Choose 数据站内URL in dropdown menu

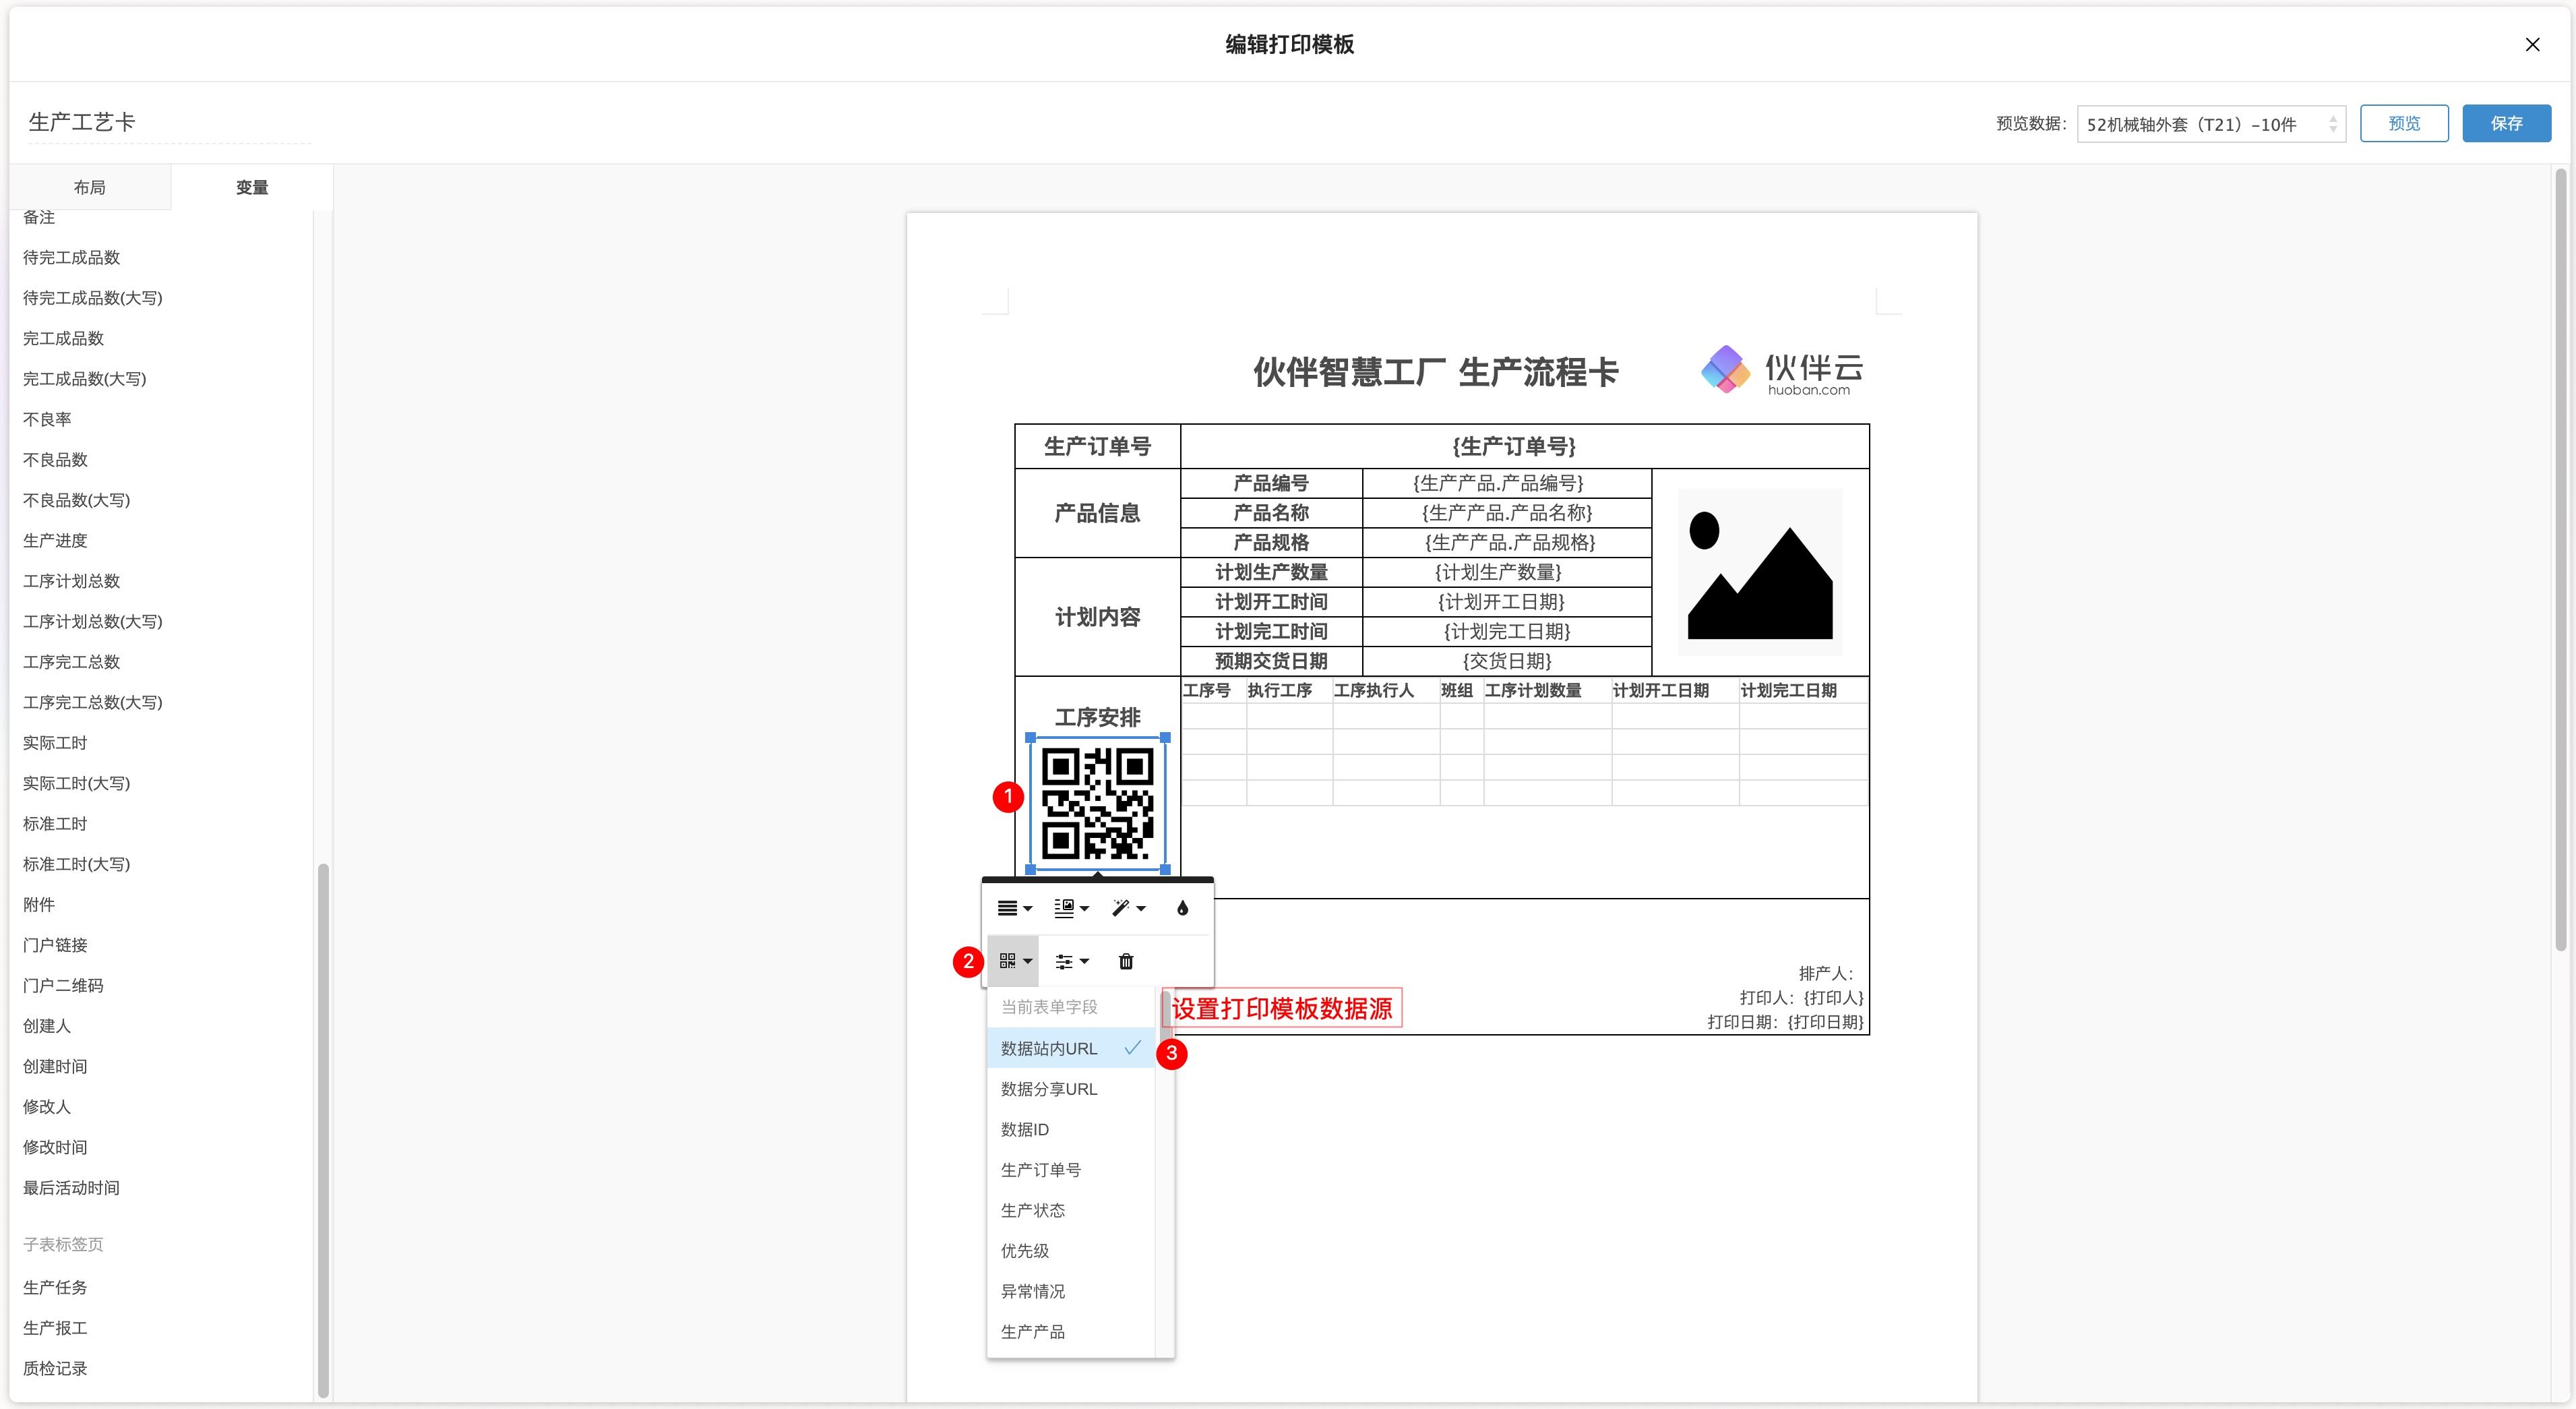(x=1070, y=1048)
